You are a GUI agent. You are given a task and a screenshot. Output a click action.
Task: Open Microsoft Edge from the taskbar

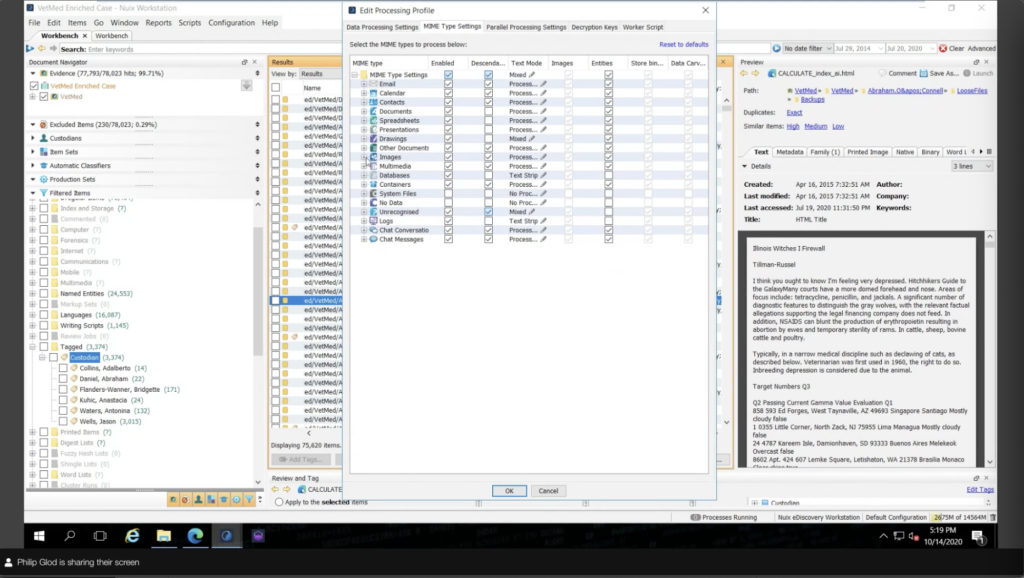click(195, 536)
